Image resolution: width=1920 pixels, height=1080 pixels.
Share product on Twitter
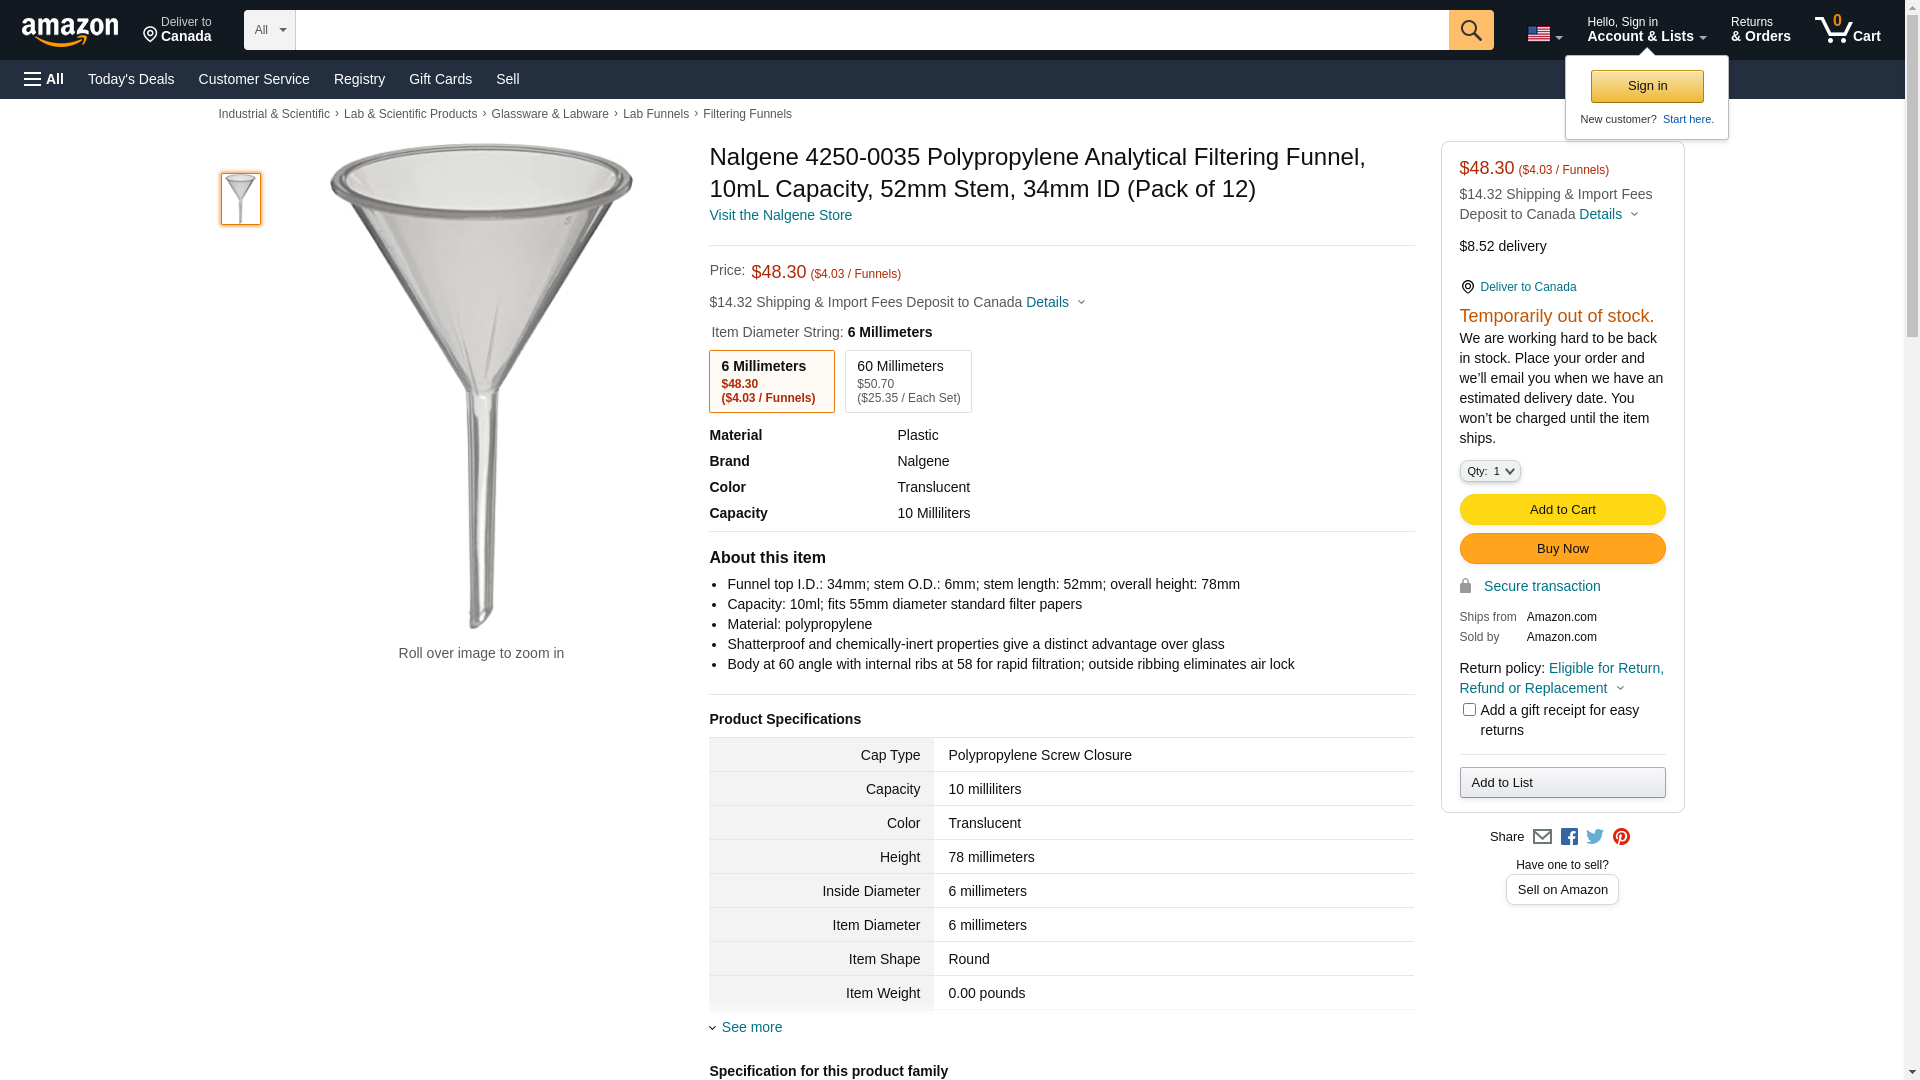[x=1595, y=837]
